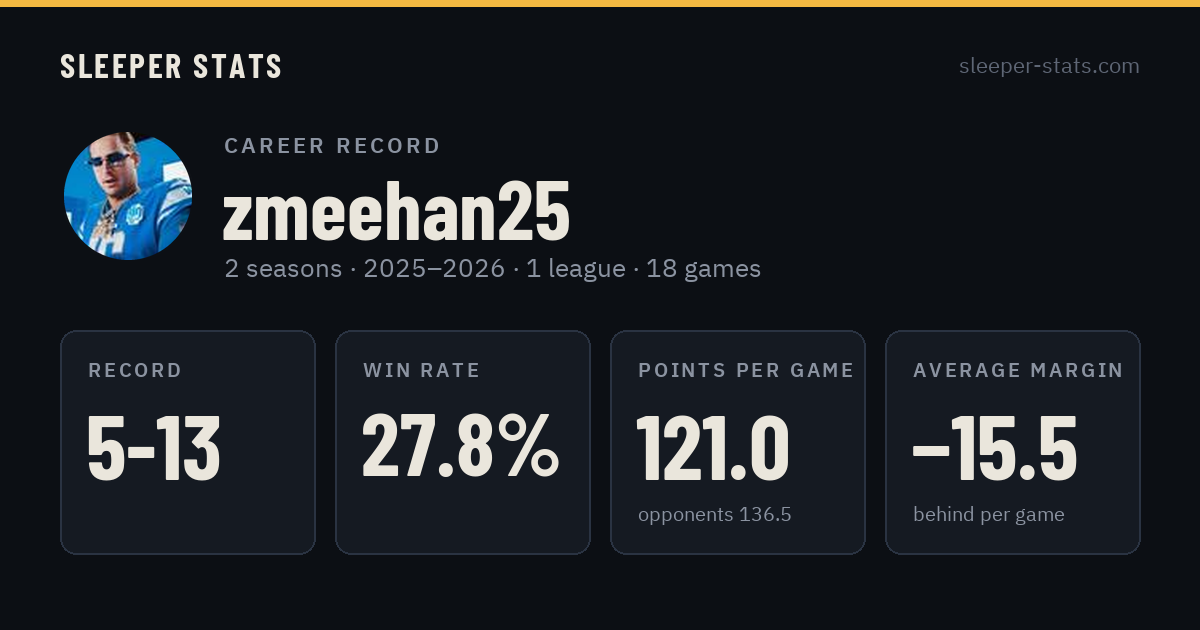The height and width of the screenshot is (630, 1200).
Task: Open the Average Margin card
Action: click(1013, 442)
